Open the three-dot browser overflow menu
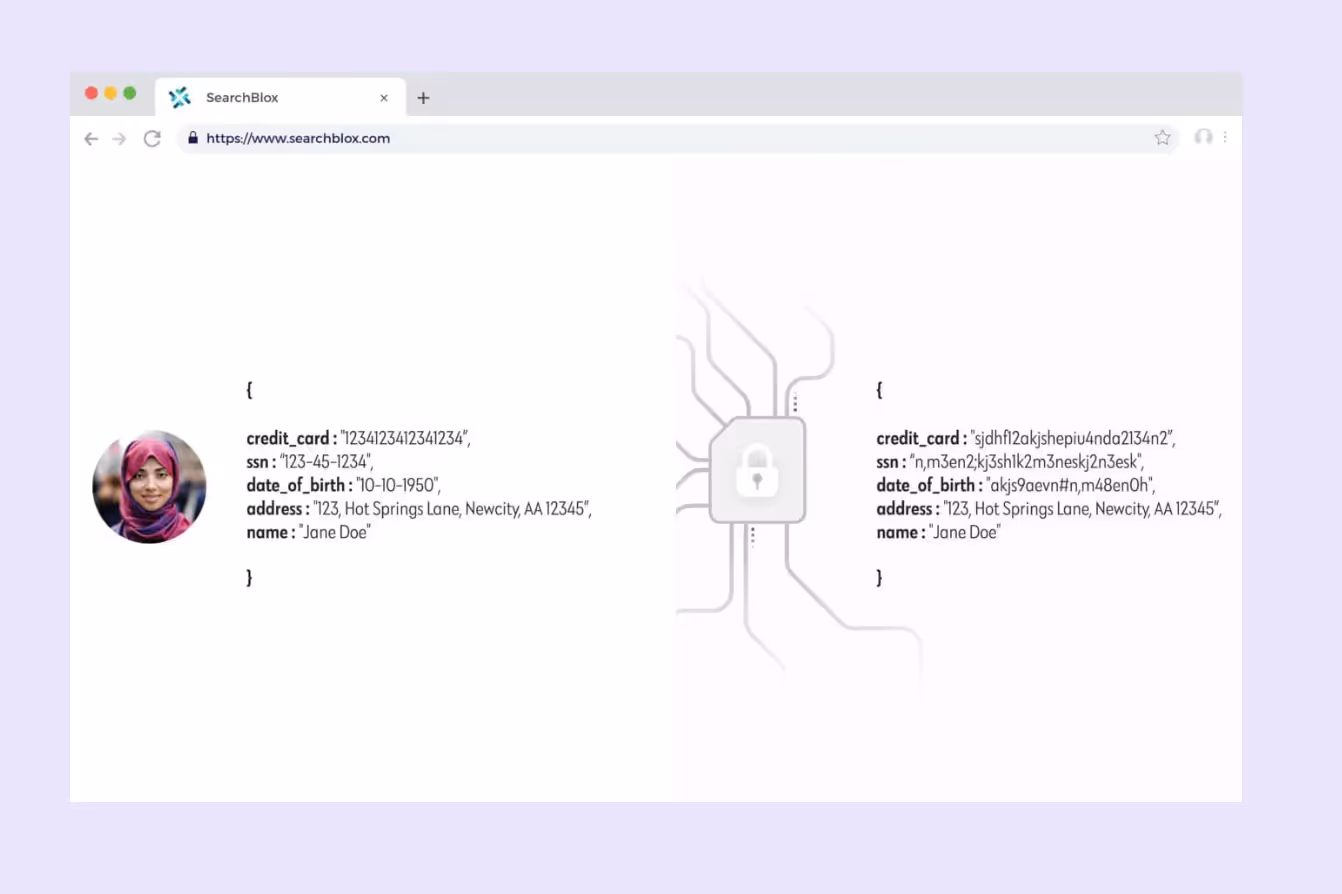Screen dimensions: 1342x894 coord(1225,138)
